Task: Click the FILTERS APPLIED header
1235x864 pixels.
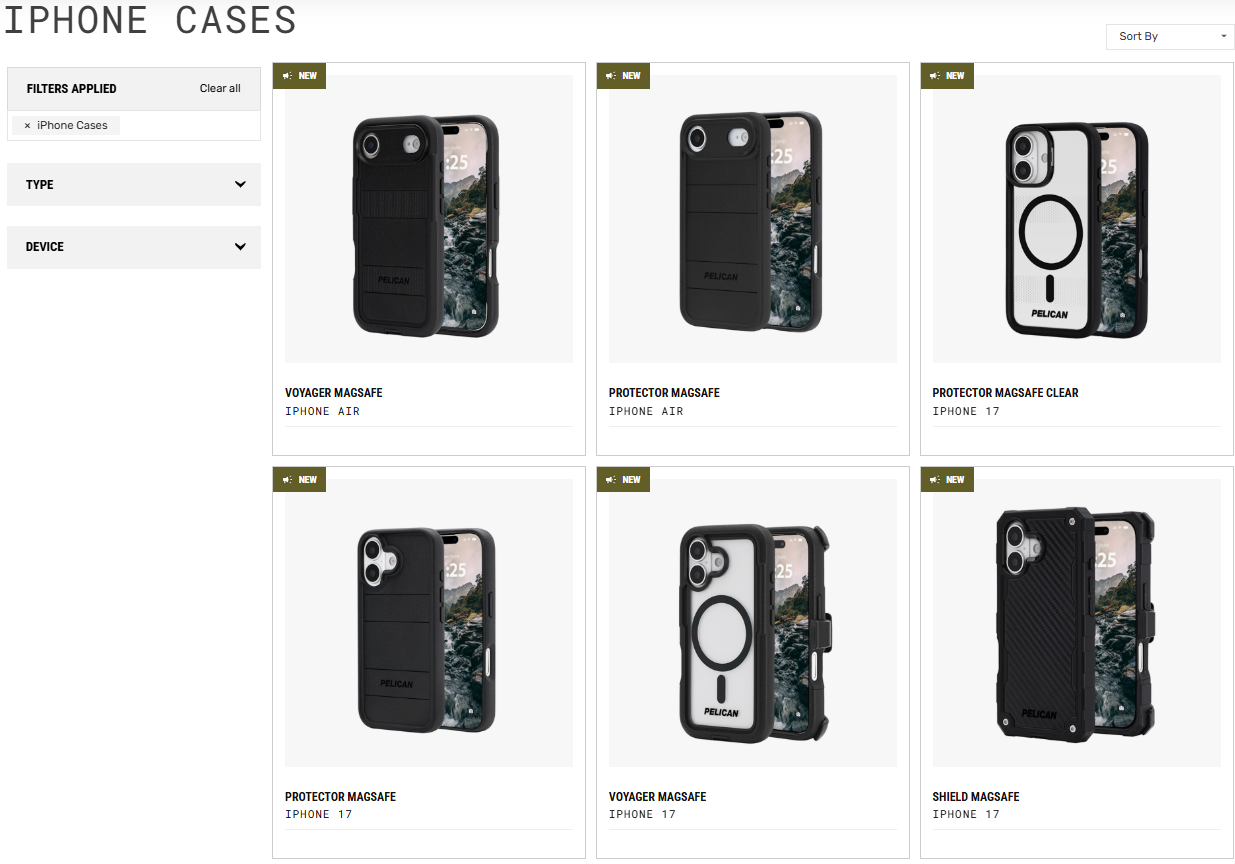Action: tap(72, 89)
